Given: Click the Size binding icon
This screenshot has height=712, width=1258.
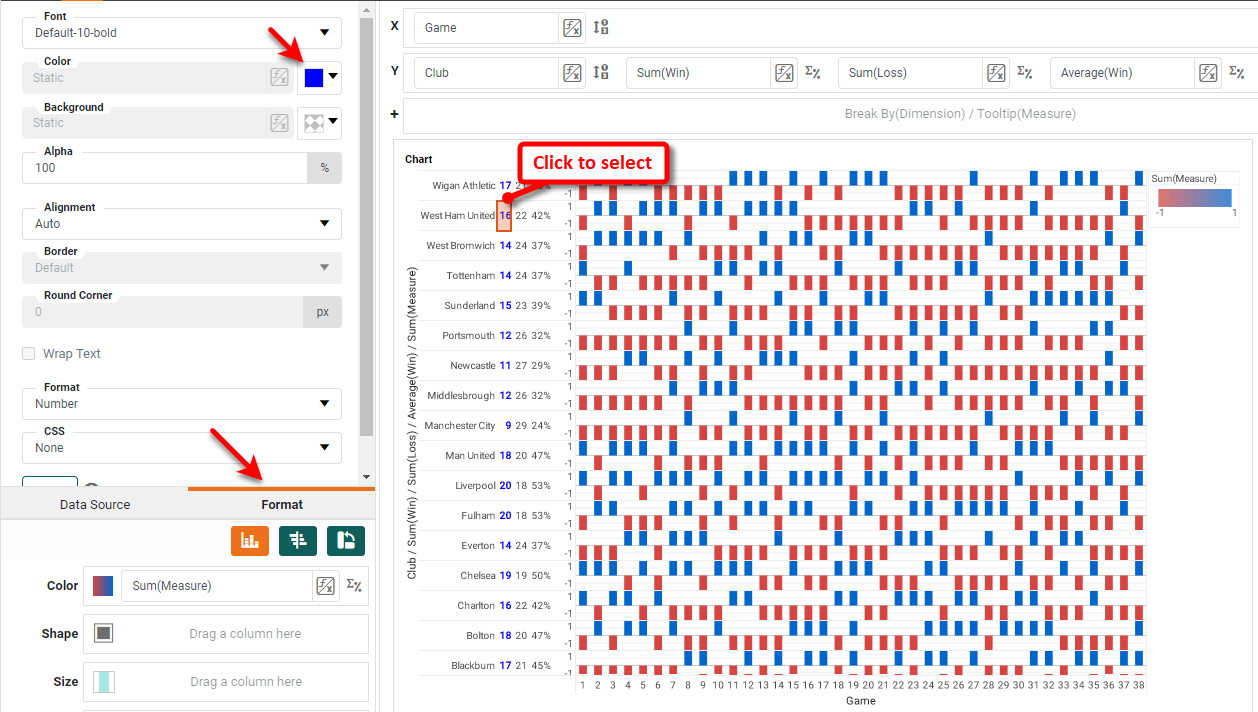Looking at the screenshot, I should 104,681.
